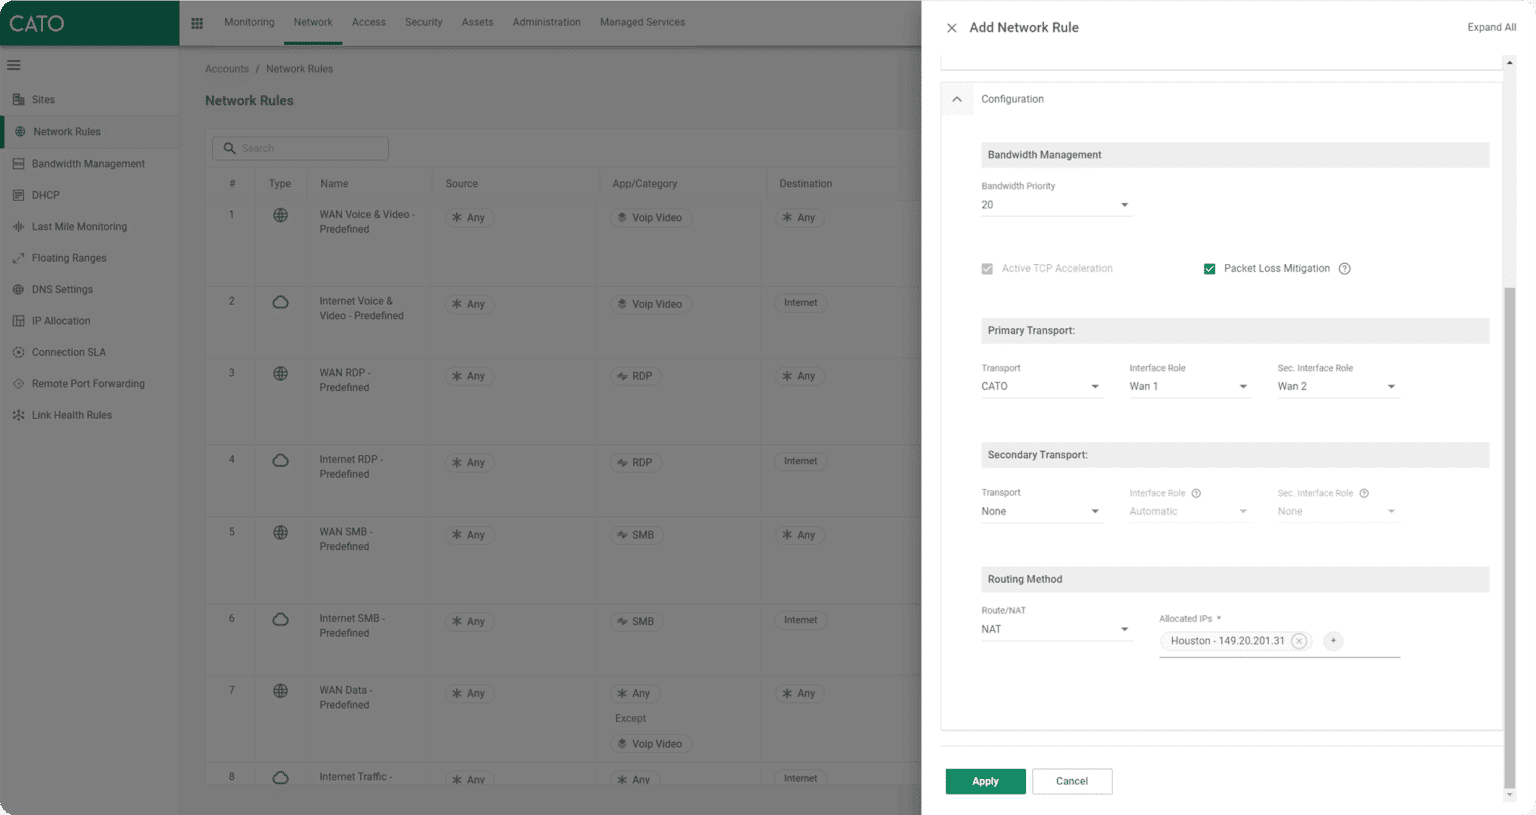Uncheck Packet Loss Mitigation
This screenshot has width=1536, height=815.
pos(1209,268)
